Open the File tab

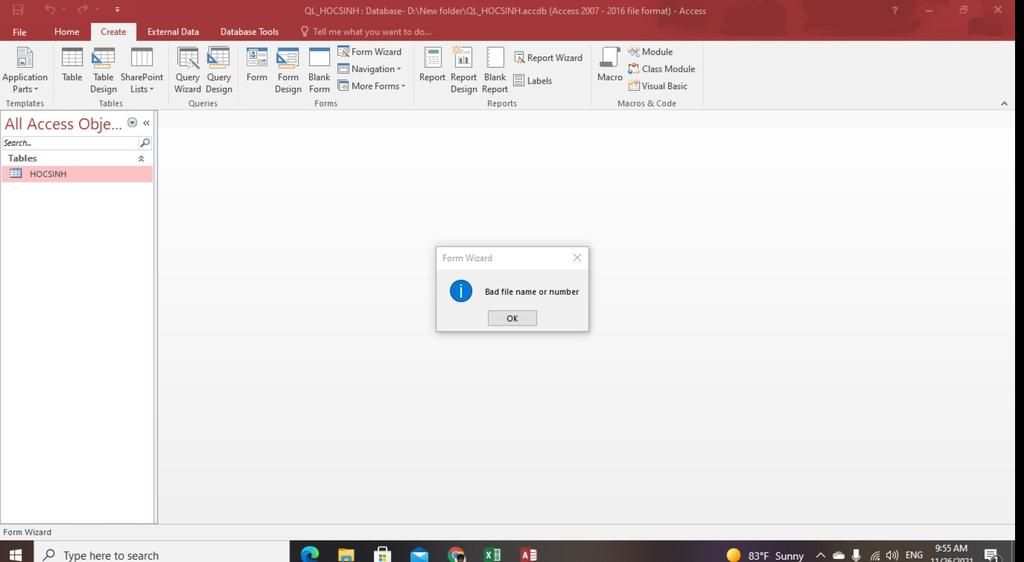[20, 31]
